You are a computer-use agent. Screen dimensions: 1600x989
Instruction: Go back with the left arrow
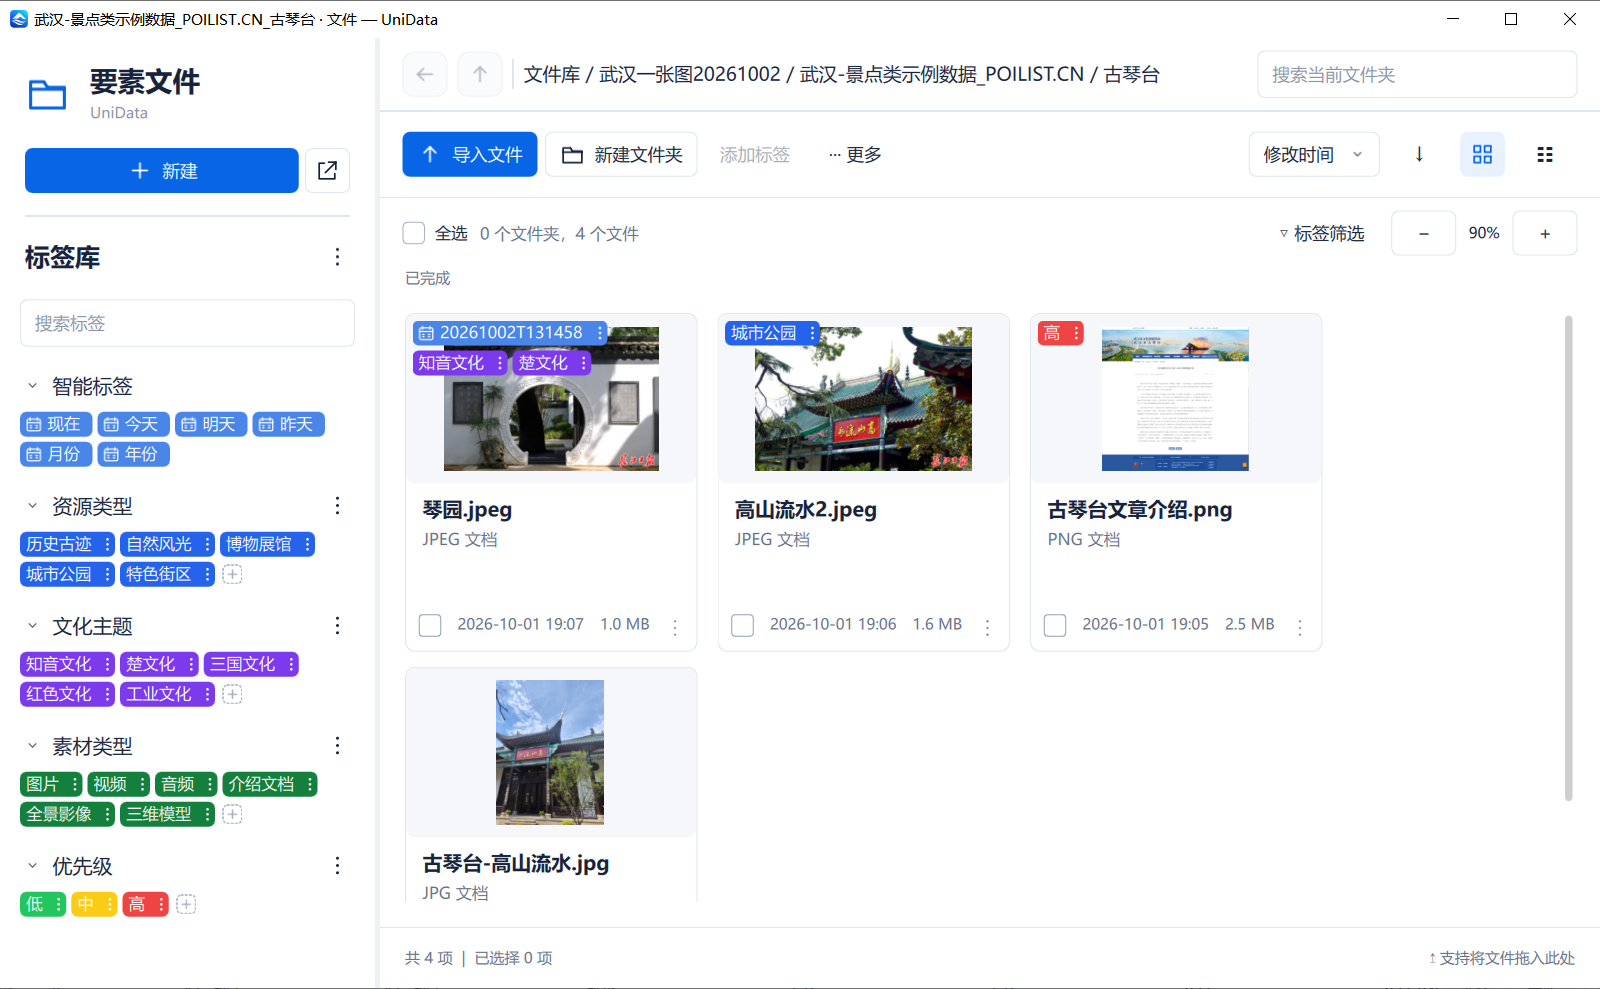(425, 74)
